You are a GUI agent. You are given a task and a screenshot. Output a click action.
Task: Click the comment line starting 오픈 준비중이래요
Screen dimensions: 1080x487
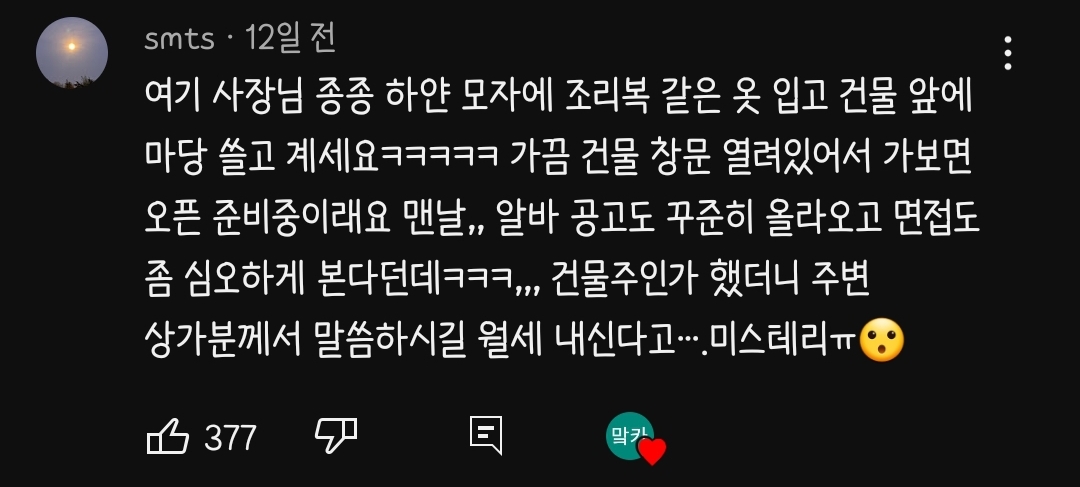(x=562, y=220)
